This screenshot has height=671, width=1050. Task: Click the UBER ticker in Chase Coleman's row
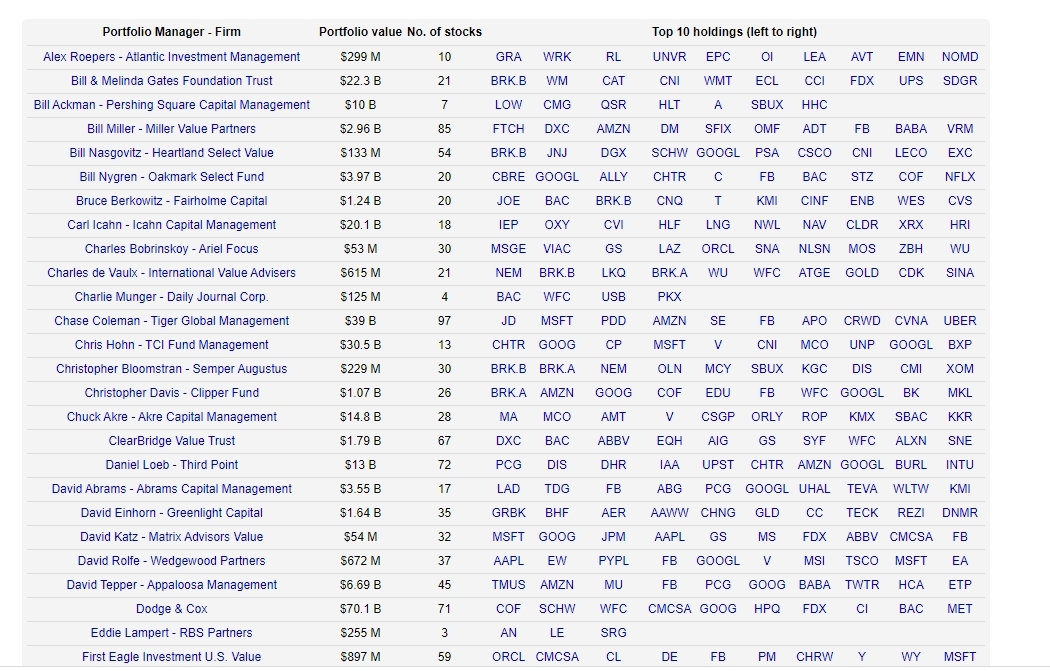tap(959, 321)
